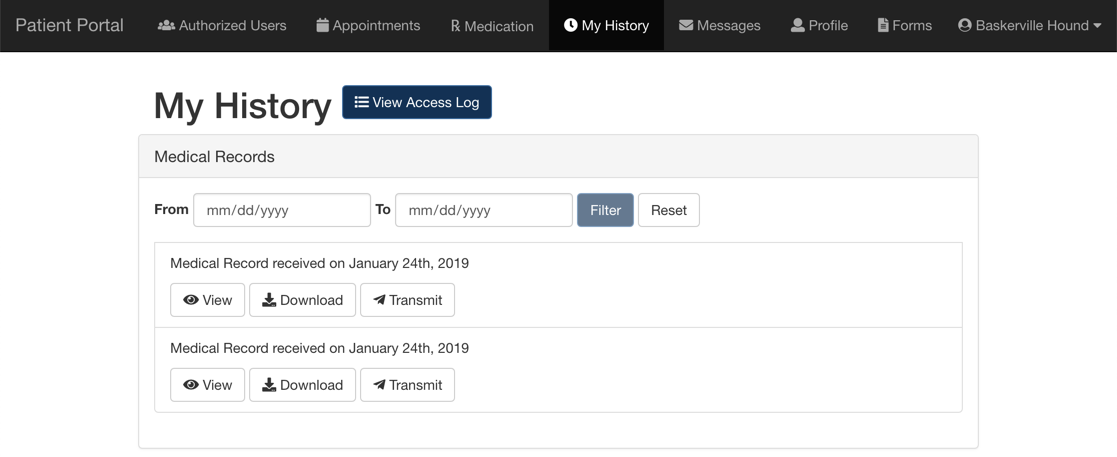Focus the To date field

pos(484,210)
